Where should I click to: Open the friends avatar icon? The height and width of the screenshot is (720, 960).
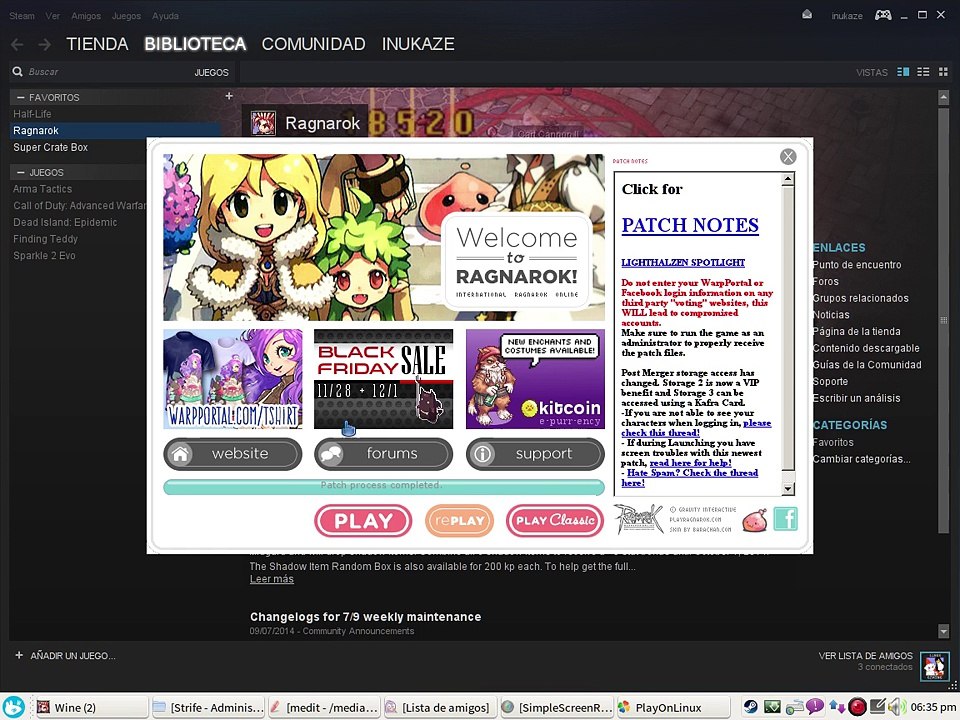pos(935,667)
